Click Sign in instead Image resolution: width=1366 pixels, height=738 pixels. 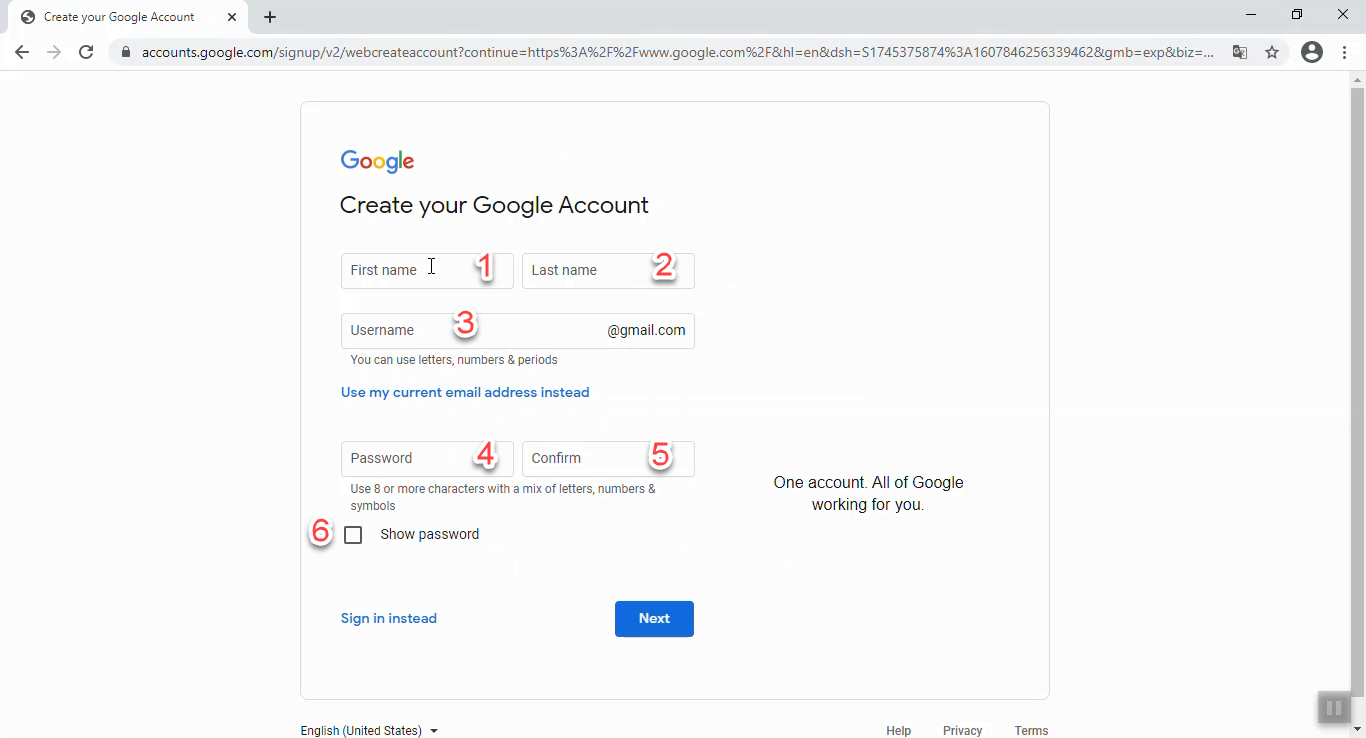coord(388,618)
